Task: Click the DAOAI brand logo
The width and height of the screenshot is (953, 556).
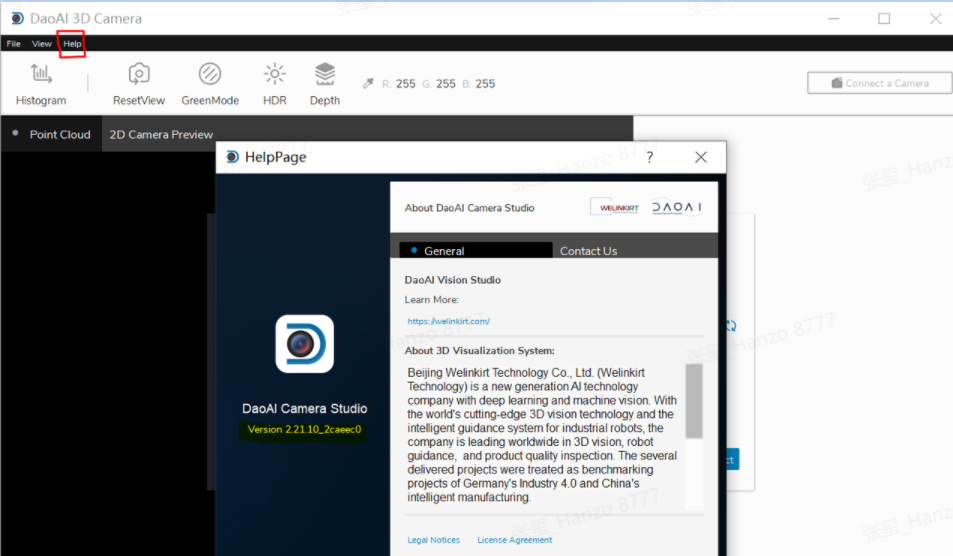Action: pos(676,207)
